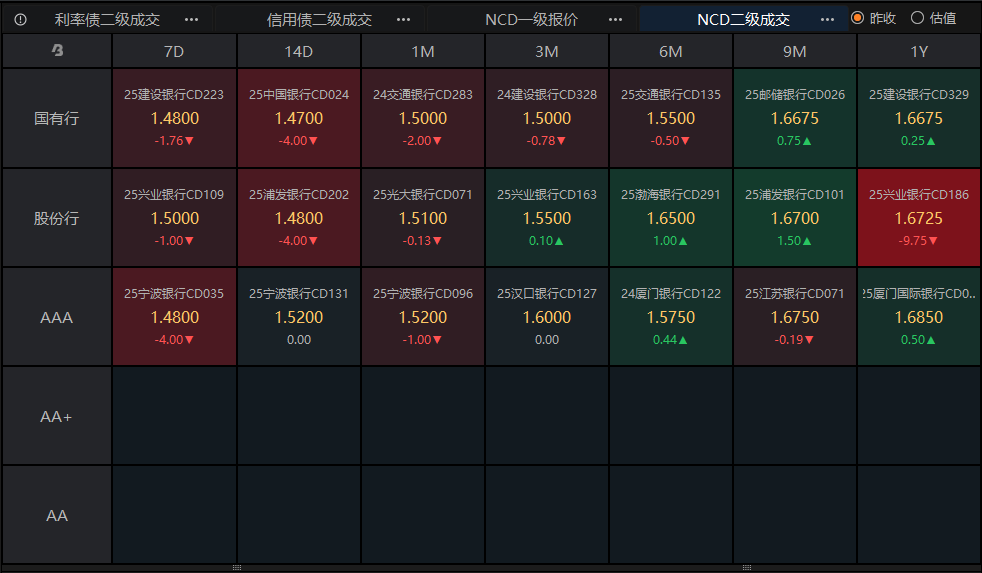Select the 国有行 row header
The image size is (982, 573).
57,118
